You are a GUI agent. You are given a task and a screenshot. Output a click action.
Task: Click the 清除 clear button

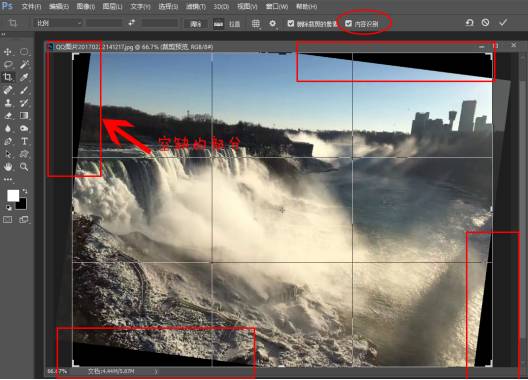click(195, 24)
